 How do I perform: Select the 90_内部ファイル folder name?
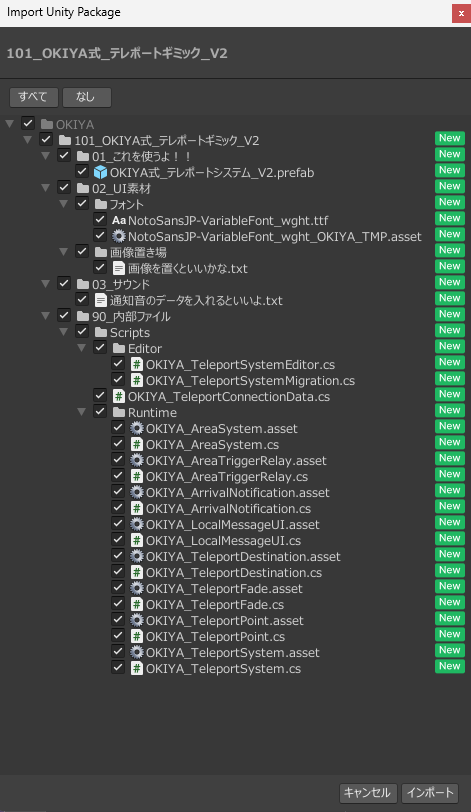131,316
